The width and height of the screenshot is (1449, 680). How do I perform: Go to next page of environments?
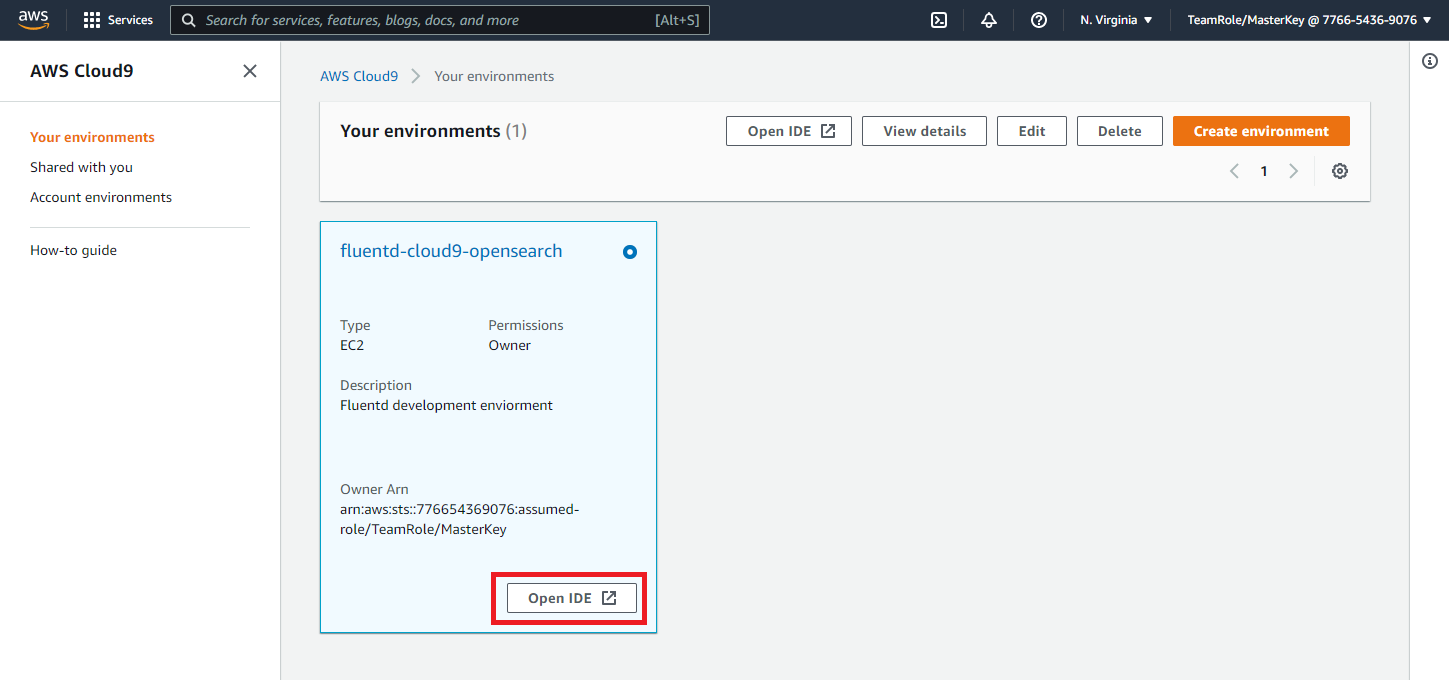tap(1293, 171)
